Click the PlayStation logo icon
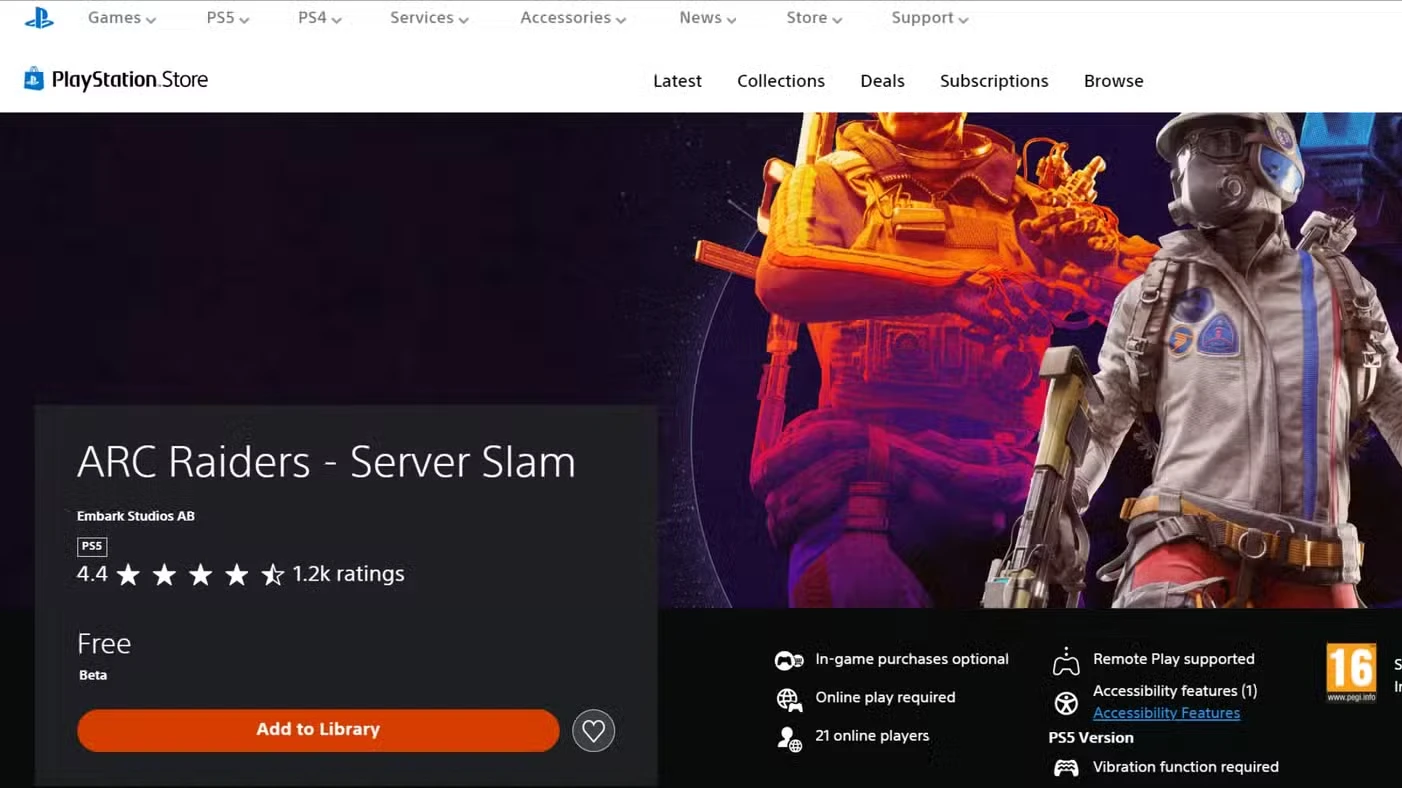 [x=39, y=18]
